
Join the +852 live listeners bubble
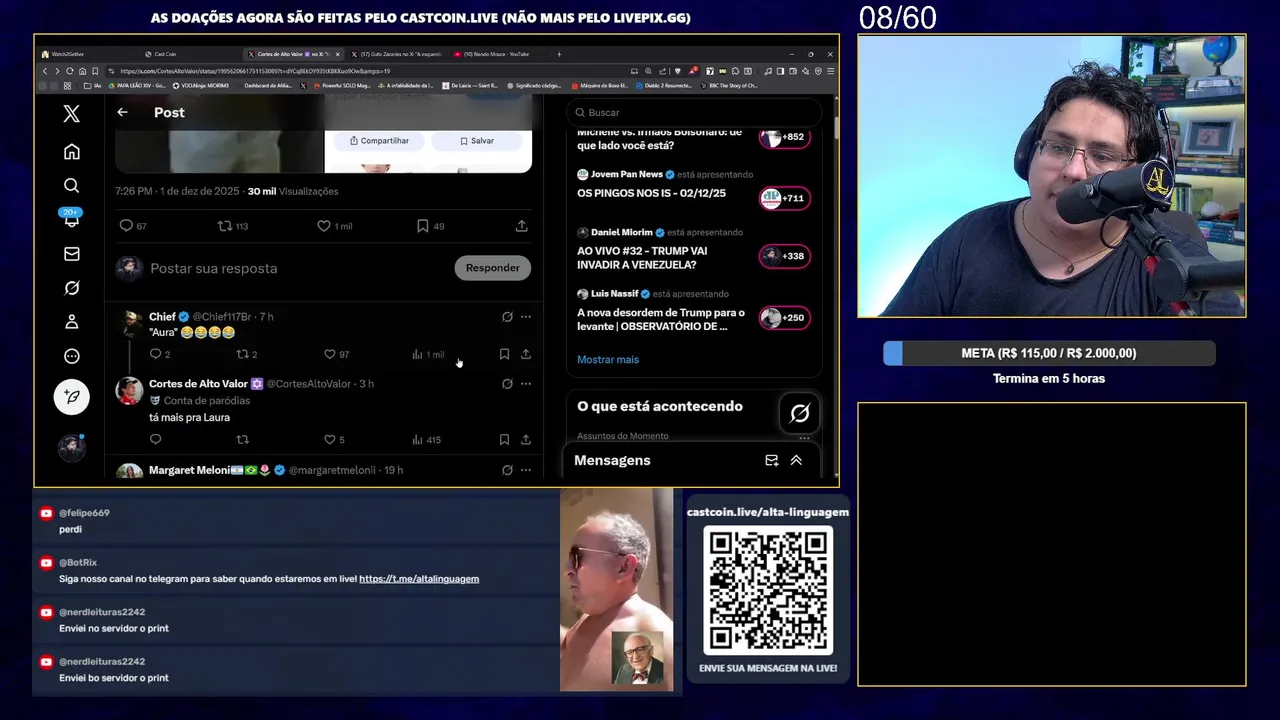pyautogui.click(x=783, y=137)
